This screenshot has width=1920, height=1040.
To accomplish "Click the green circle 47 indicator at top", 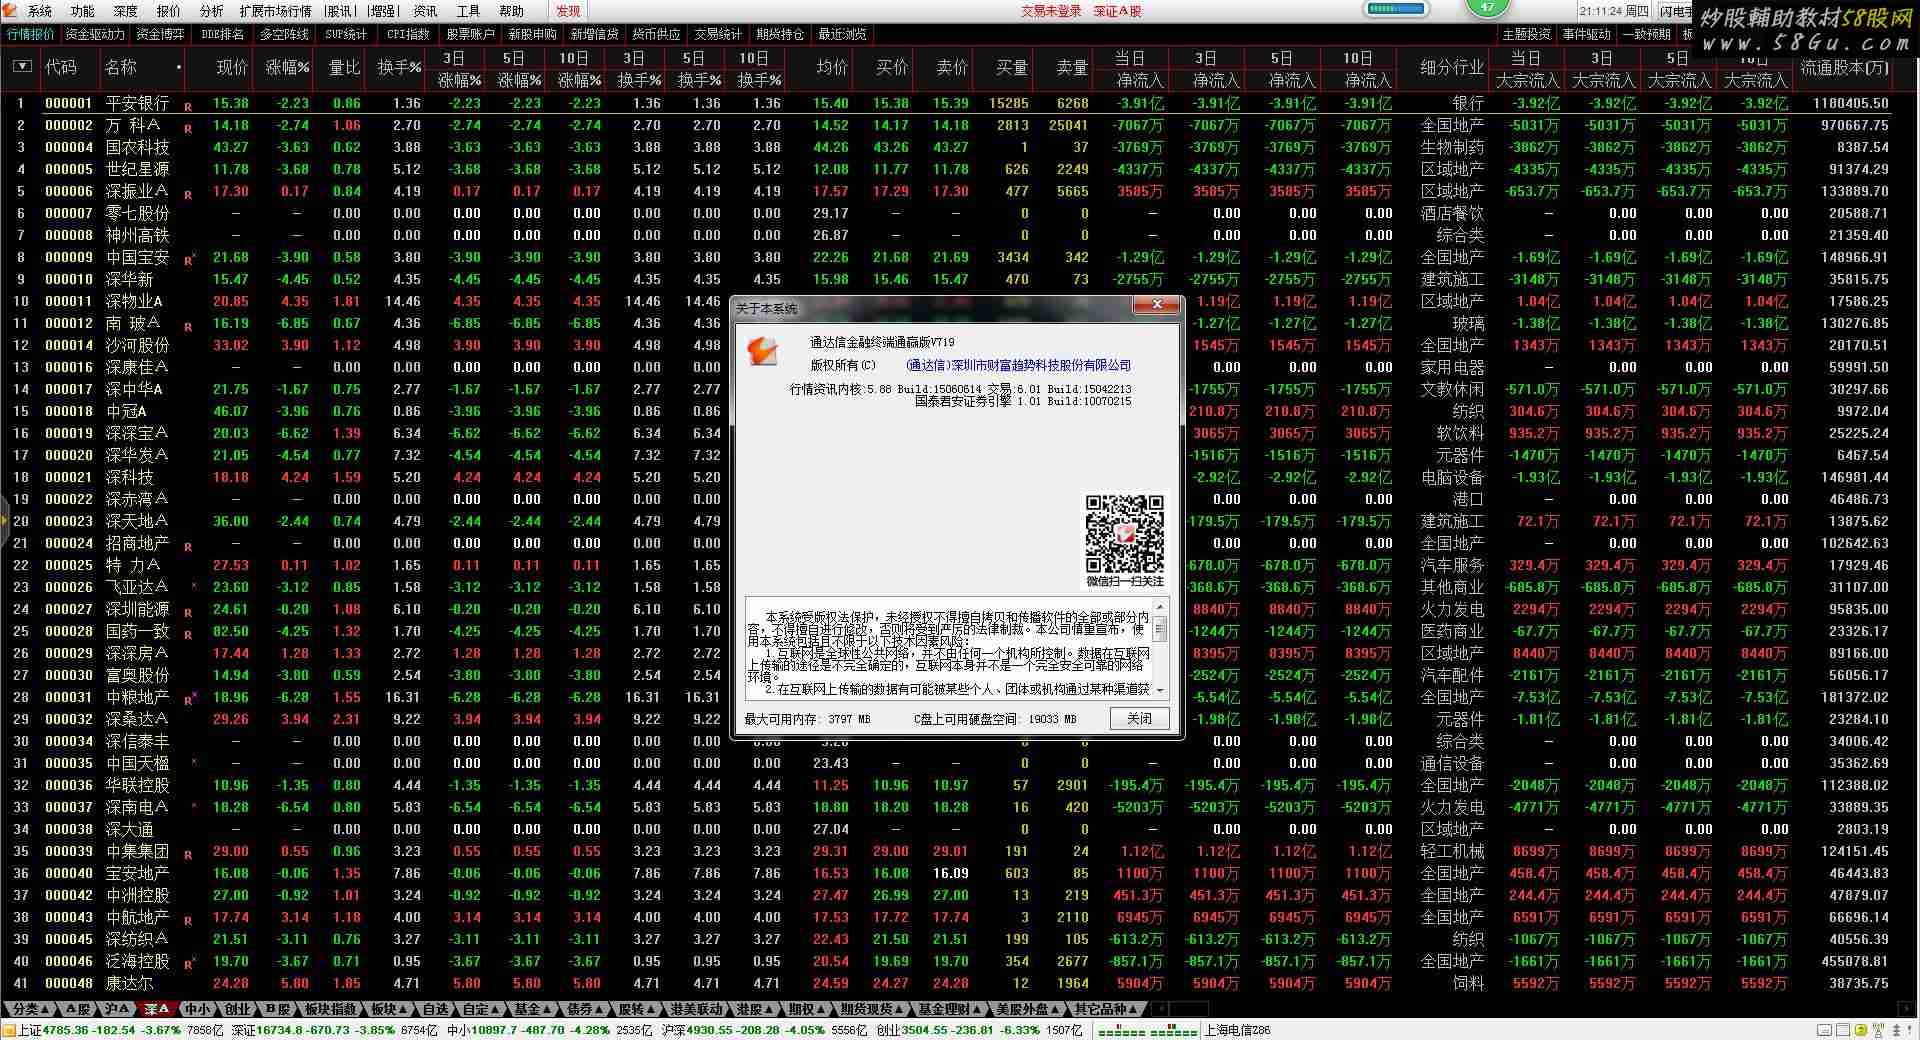I will pos(1488,8).
